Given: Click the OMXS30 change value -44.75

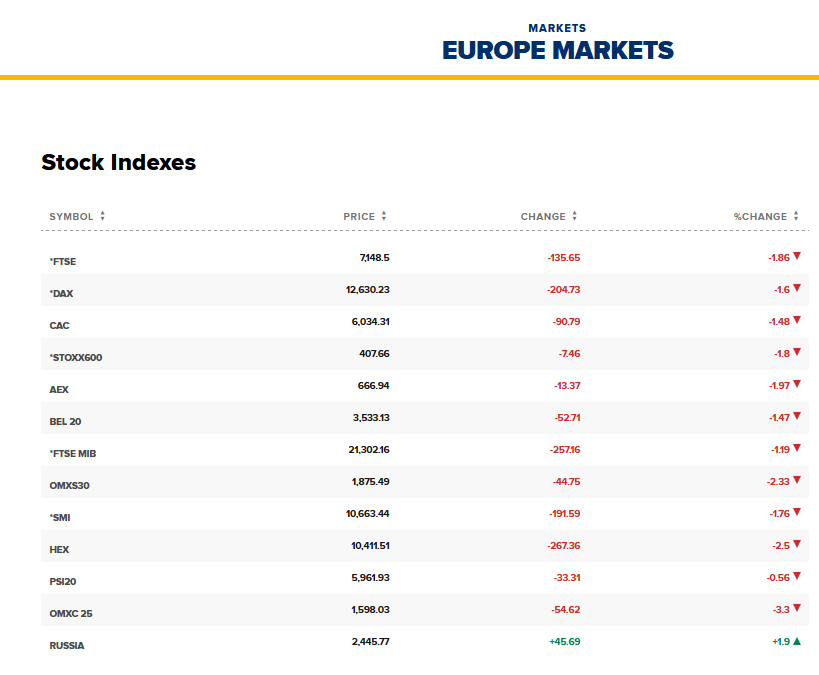Looking at the screenshot, I should (x=566, y=482).
